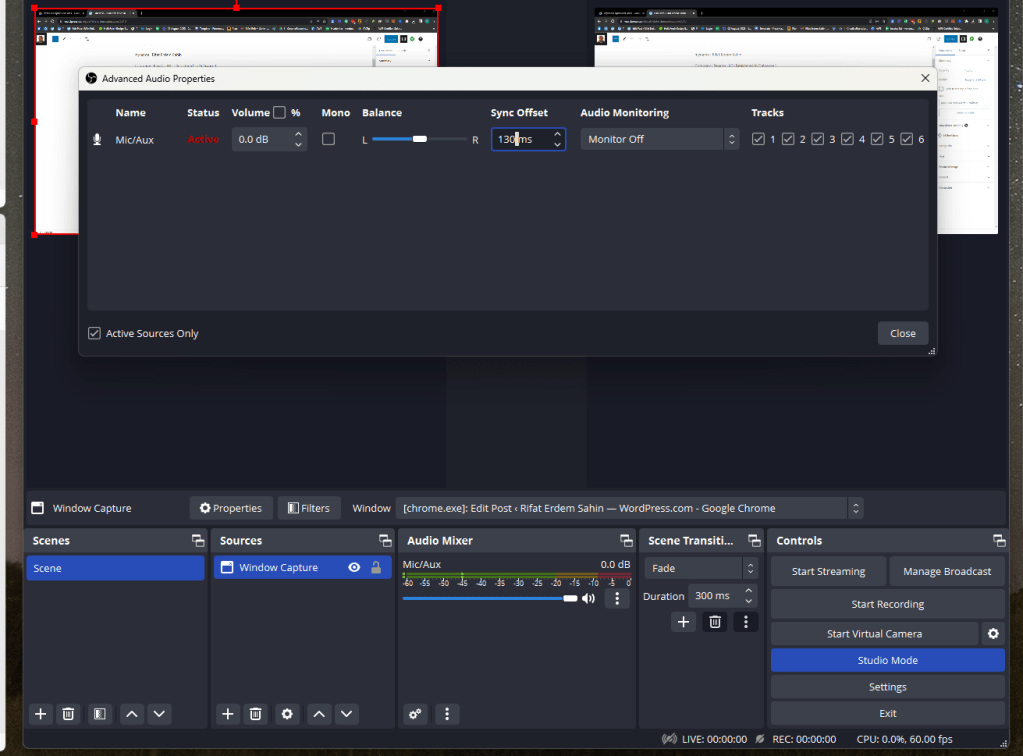
Task: Toggle Studio Mode button
Action: (888, 660)
